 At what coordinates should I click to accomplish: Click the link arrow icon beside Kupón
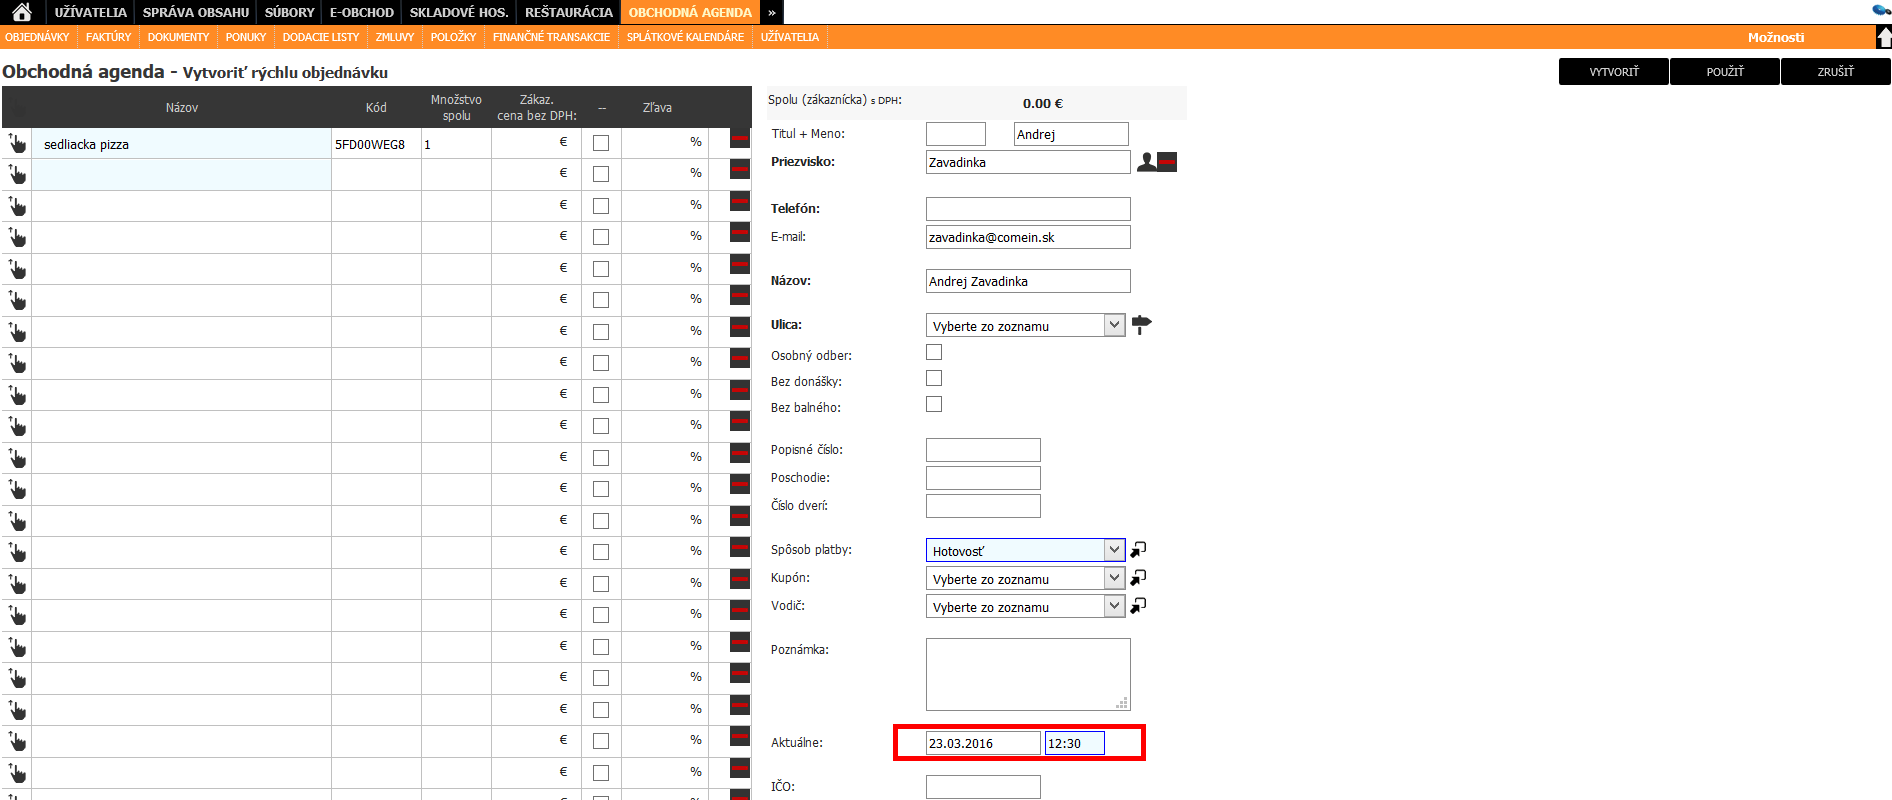click(x=1138, y=578)
